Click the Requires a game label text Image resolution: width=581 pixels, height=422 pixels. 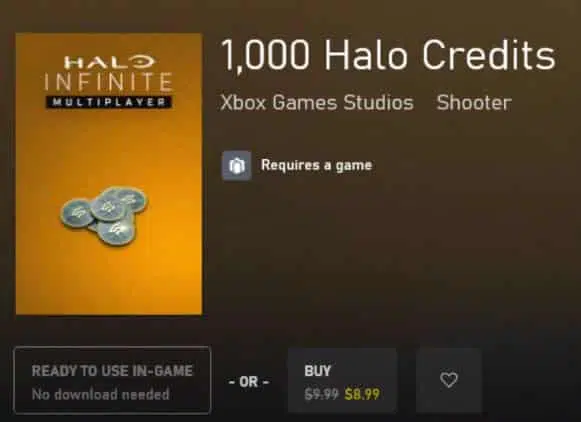316,165
